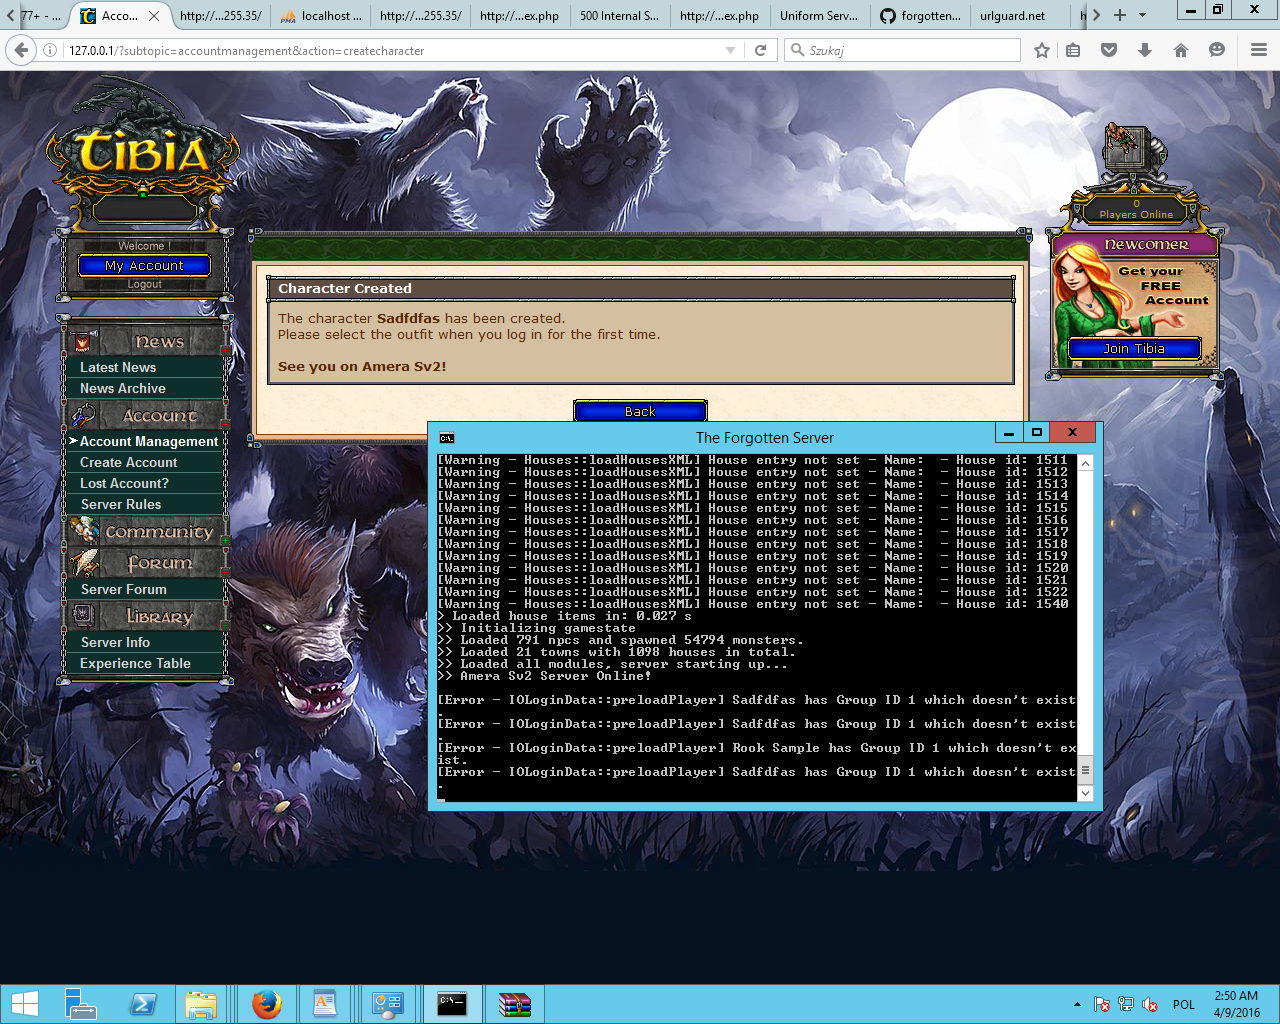Click the console window system icon

(447, 437)
